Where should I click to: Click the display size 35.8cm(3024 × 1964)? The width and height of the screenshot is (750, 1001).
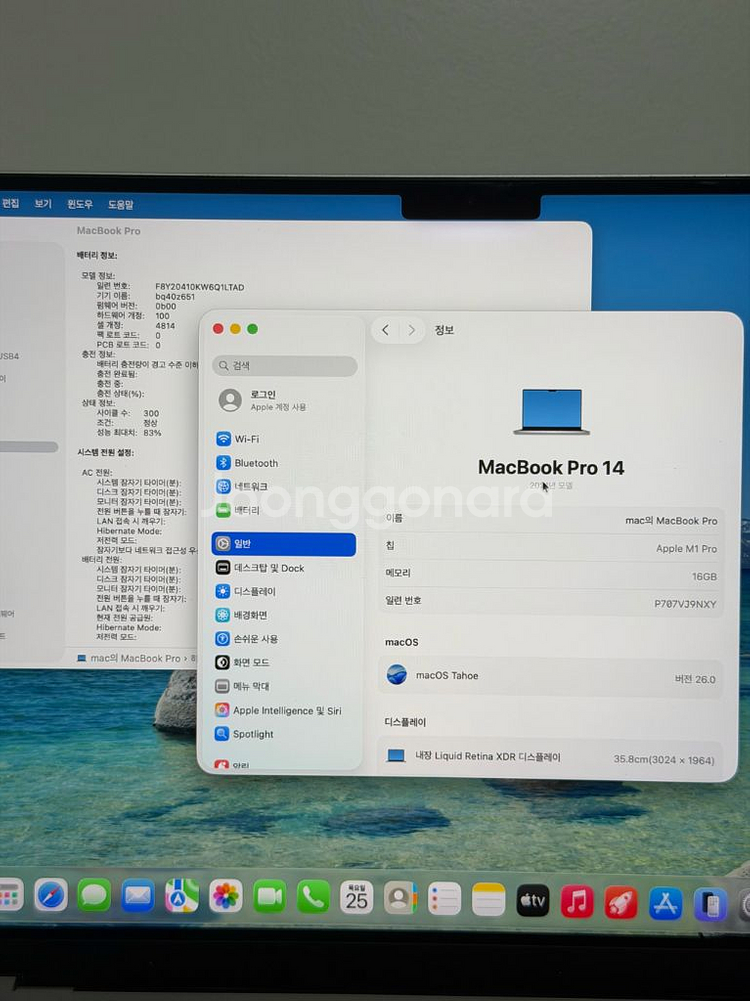[x=664, y=760]
